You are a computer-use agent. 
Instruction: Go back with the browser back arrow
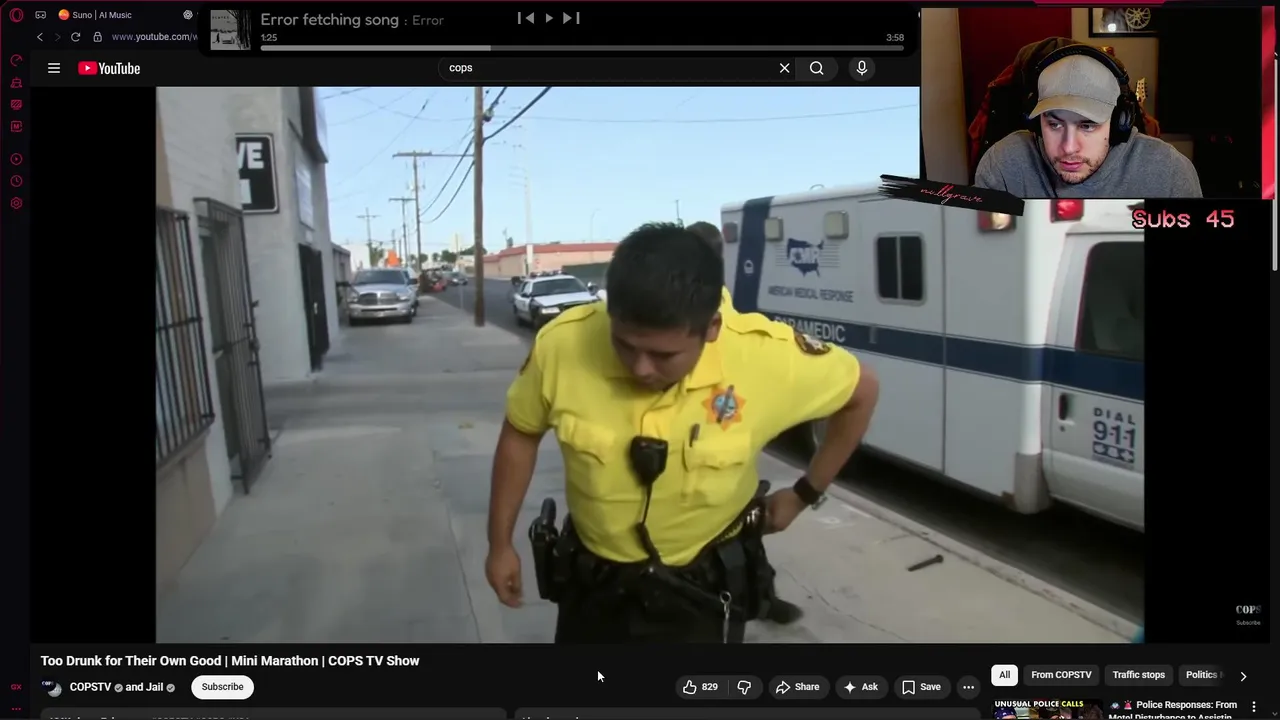click(x=40, y=37)
